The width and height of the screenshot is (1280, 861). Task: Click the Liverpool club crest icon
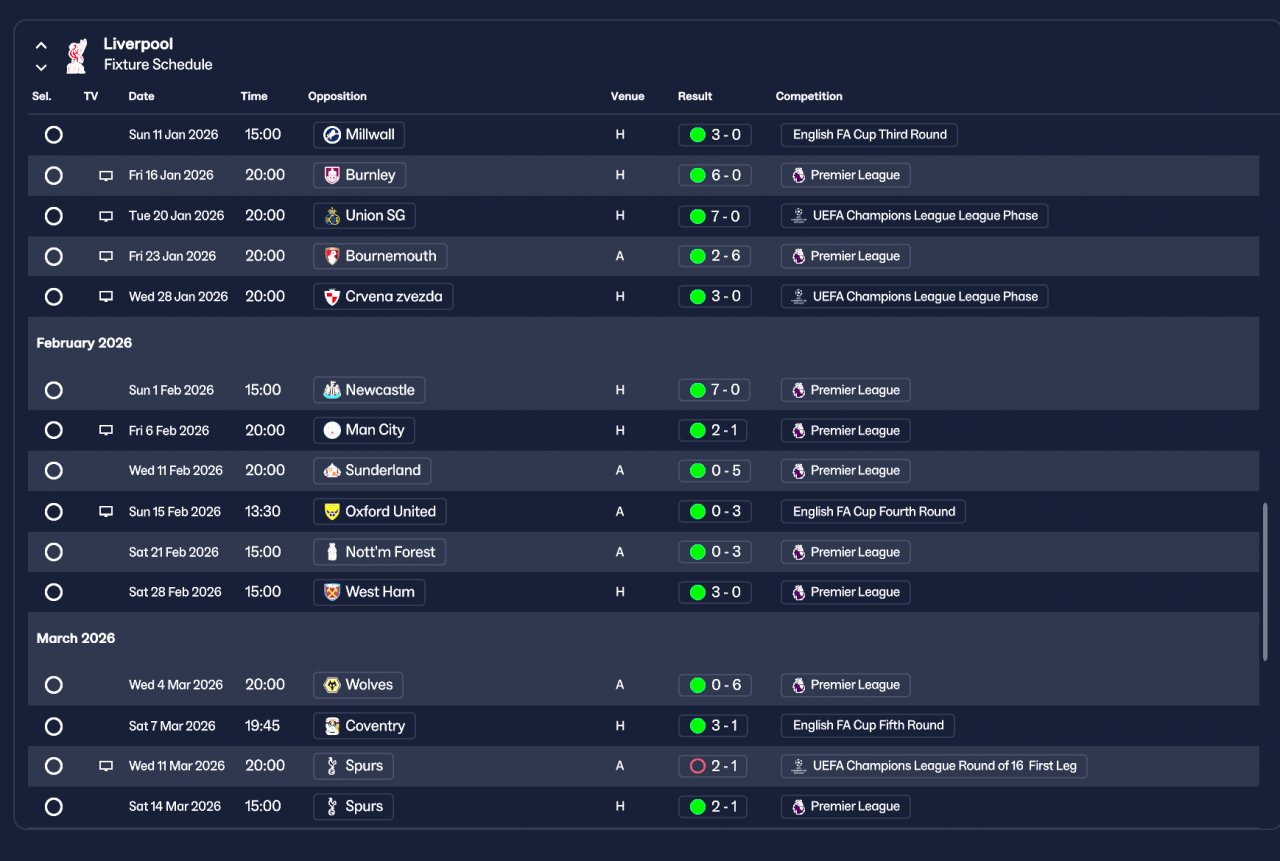(x=76, y=55)
